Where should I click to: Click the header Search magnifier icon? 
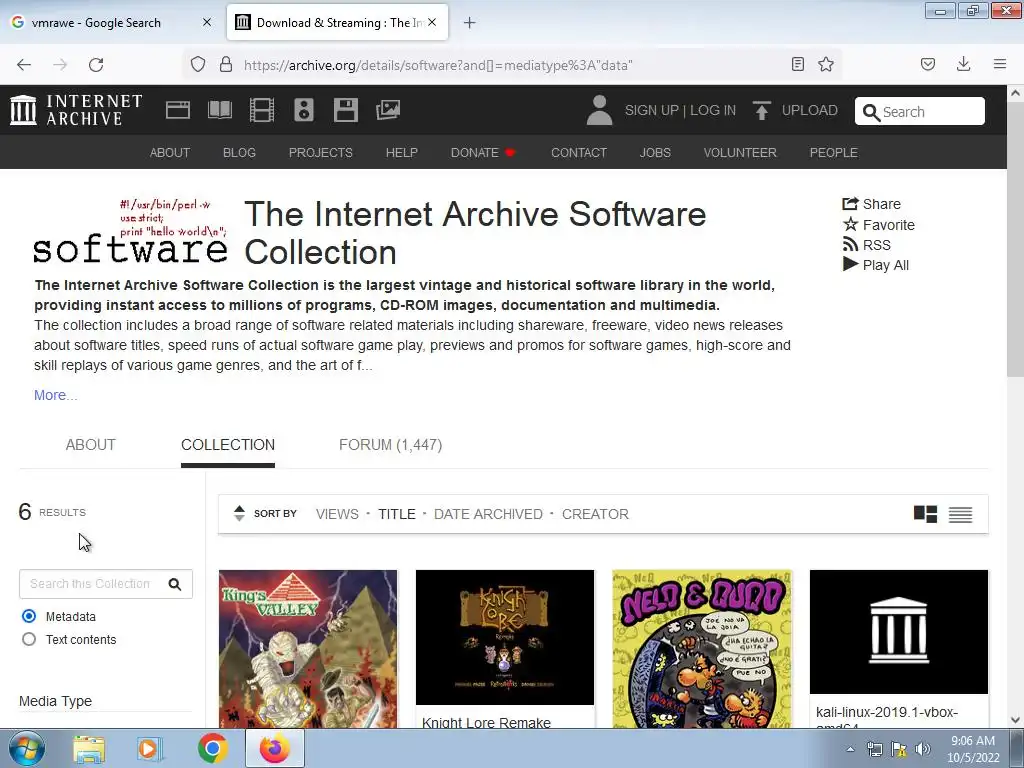[871, 112]
